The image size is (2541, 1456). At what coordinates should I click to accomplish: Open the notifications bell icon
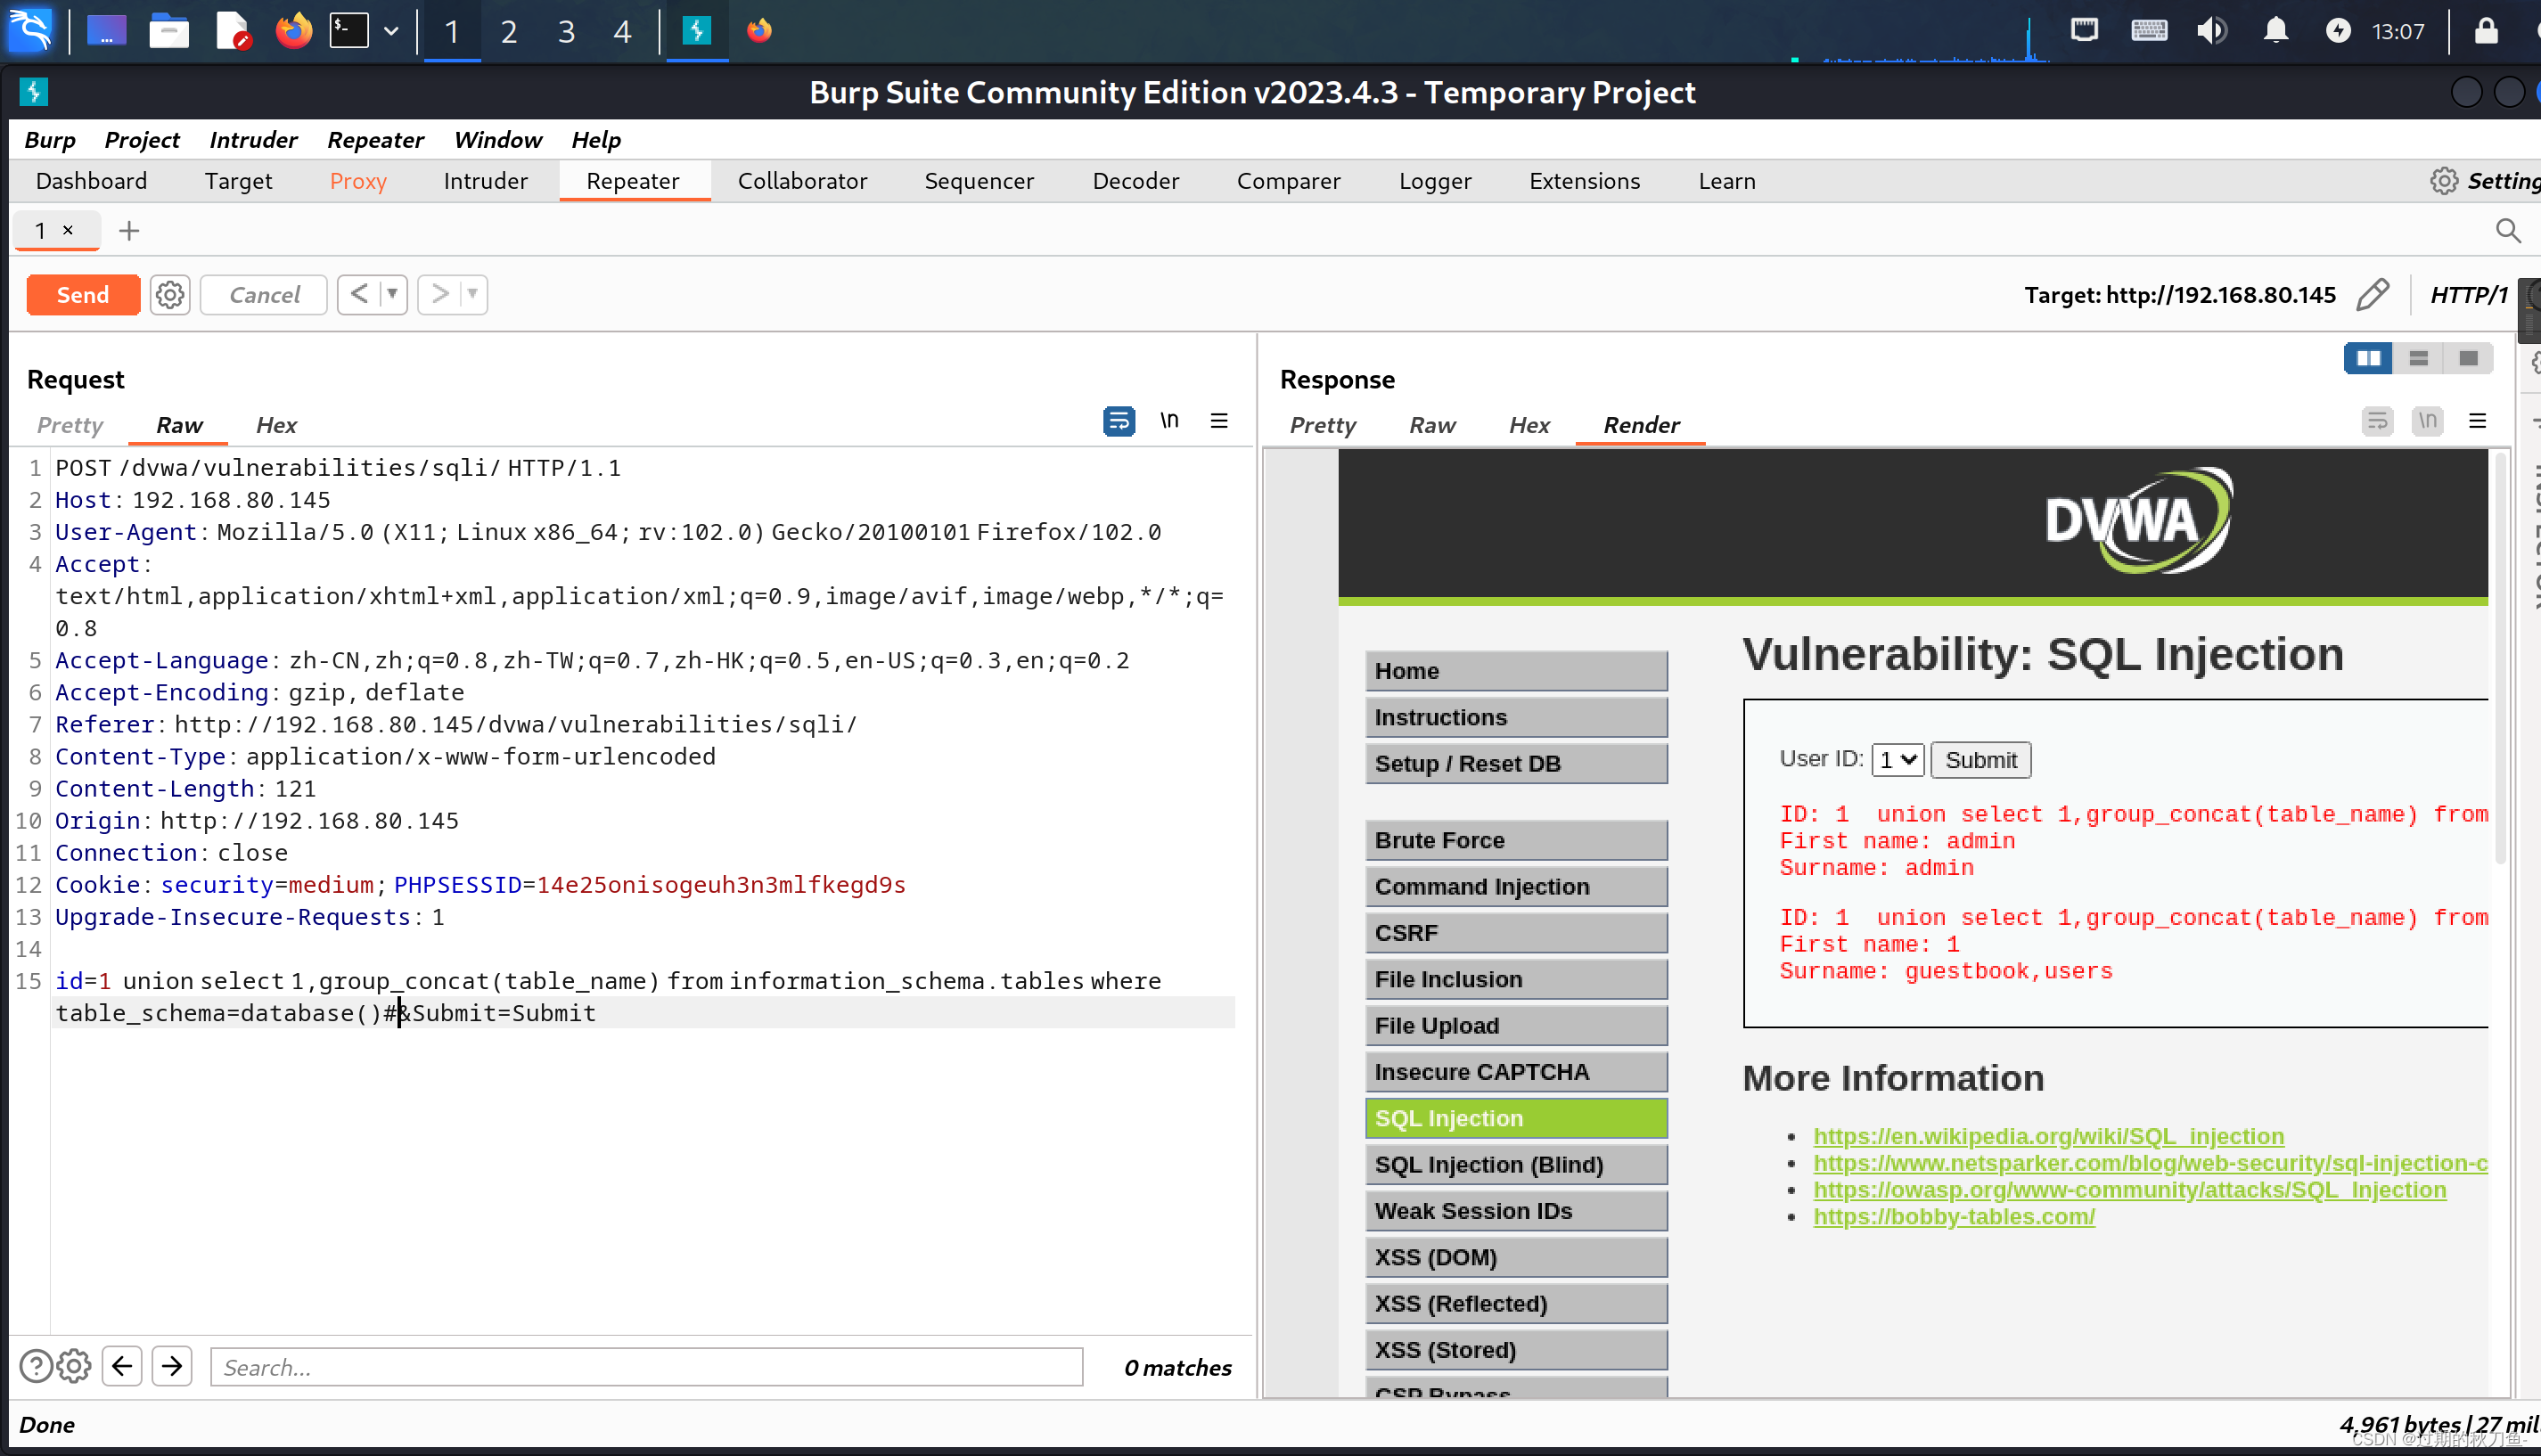2276,30
